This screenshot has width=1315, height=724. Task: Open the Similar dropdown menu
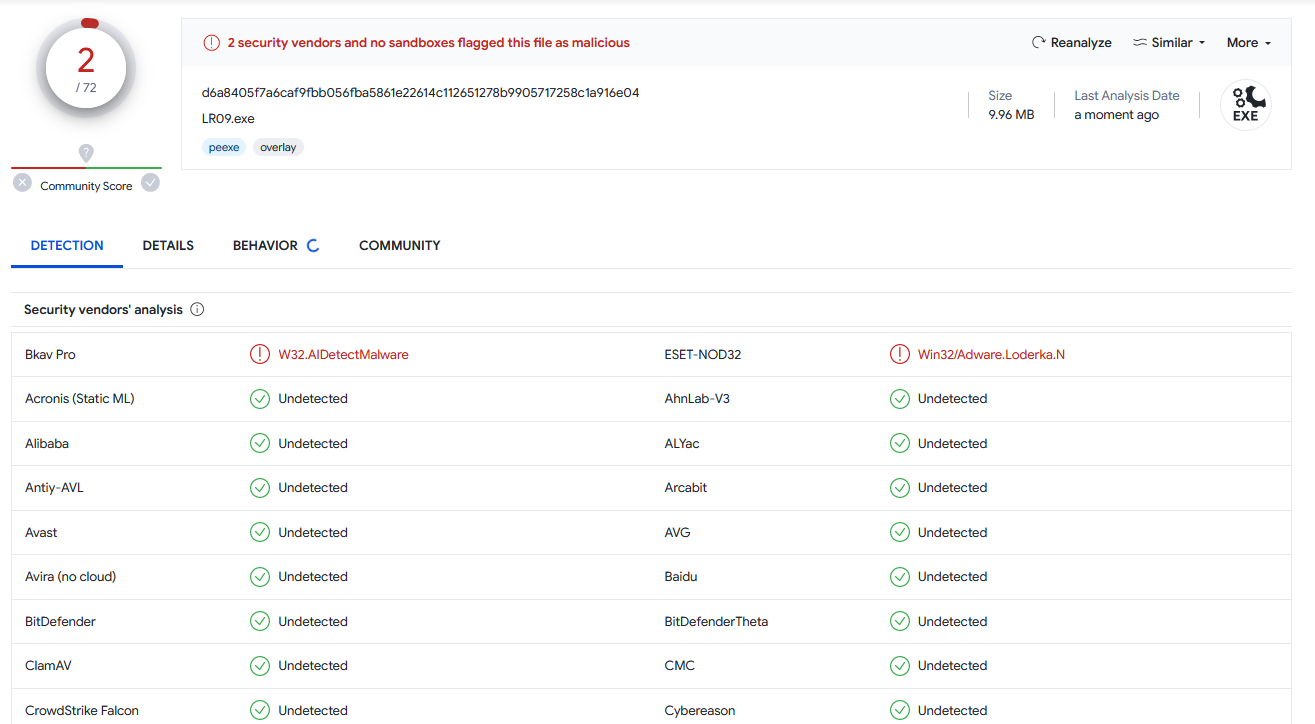pos(1169,43)
